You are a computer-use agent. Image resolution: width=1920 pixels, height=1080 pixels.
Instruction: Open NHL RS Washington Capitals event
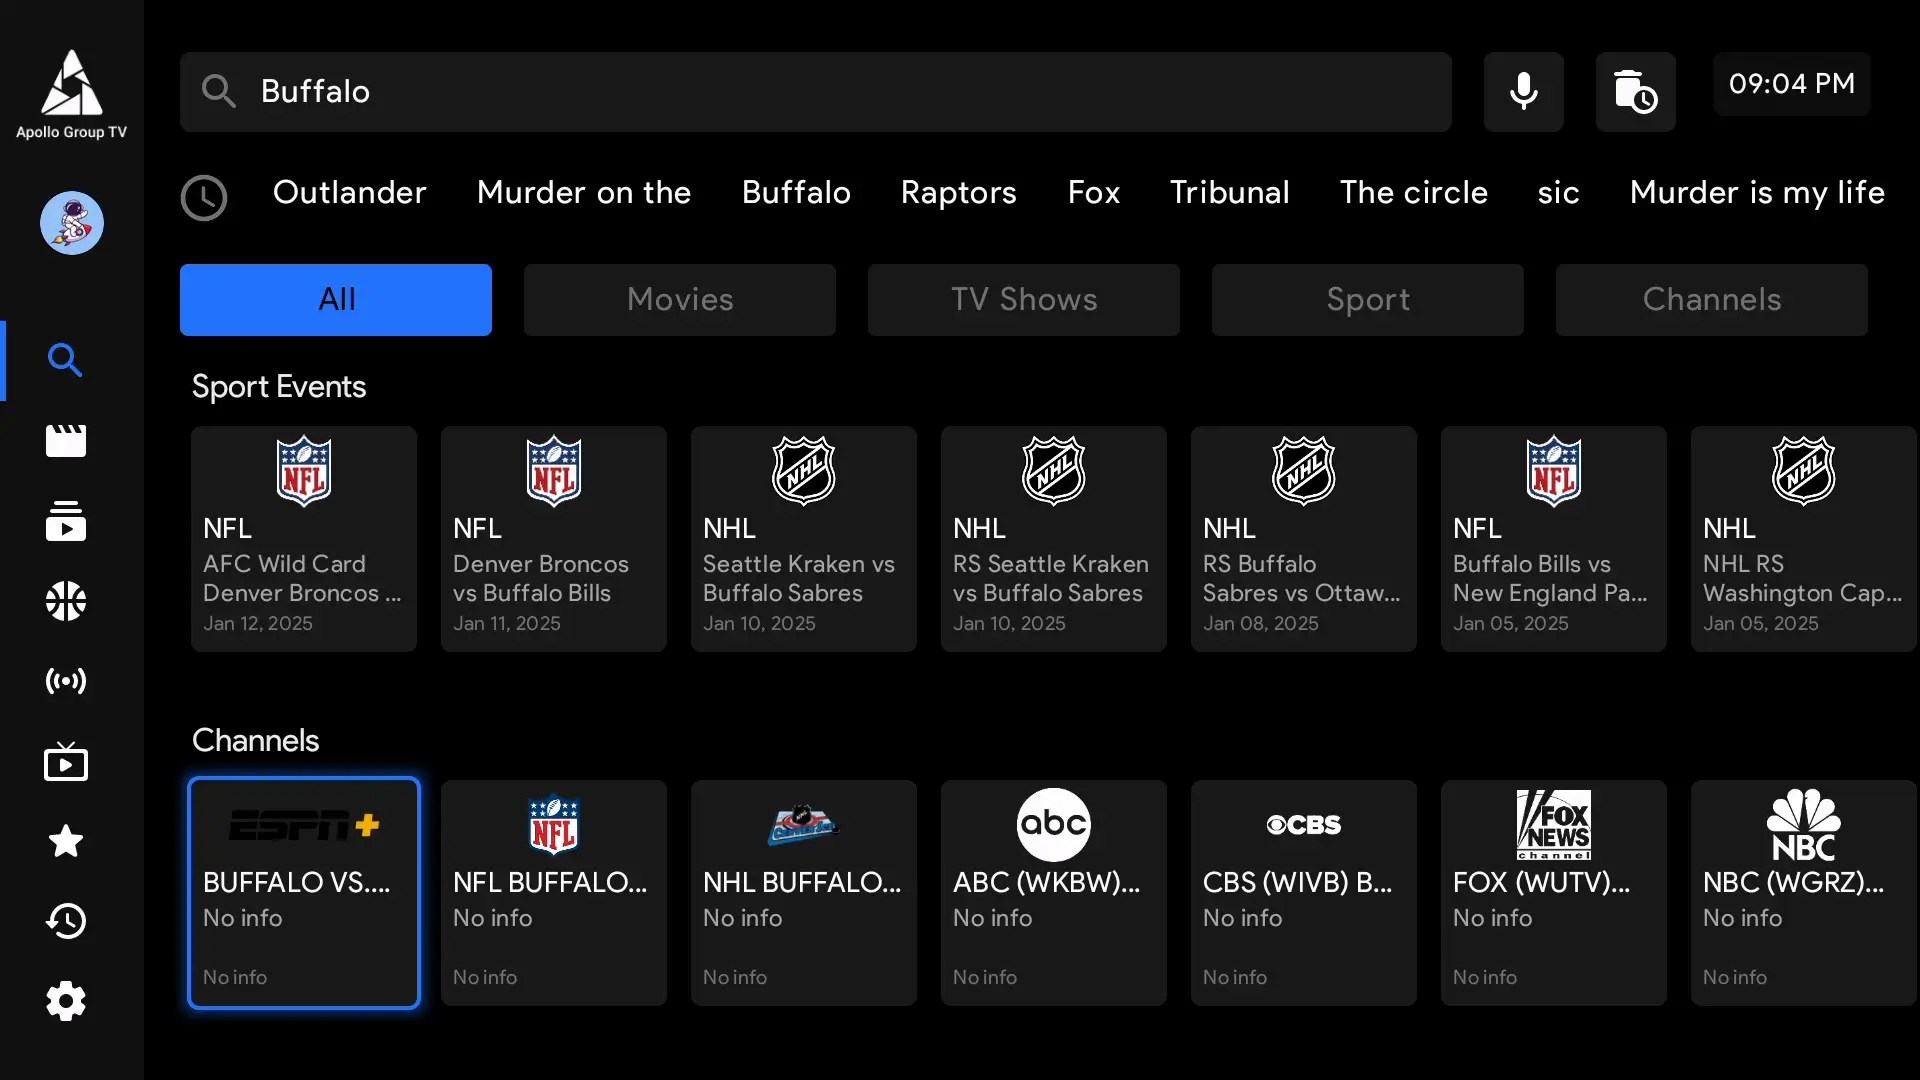1804,539
